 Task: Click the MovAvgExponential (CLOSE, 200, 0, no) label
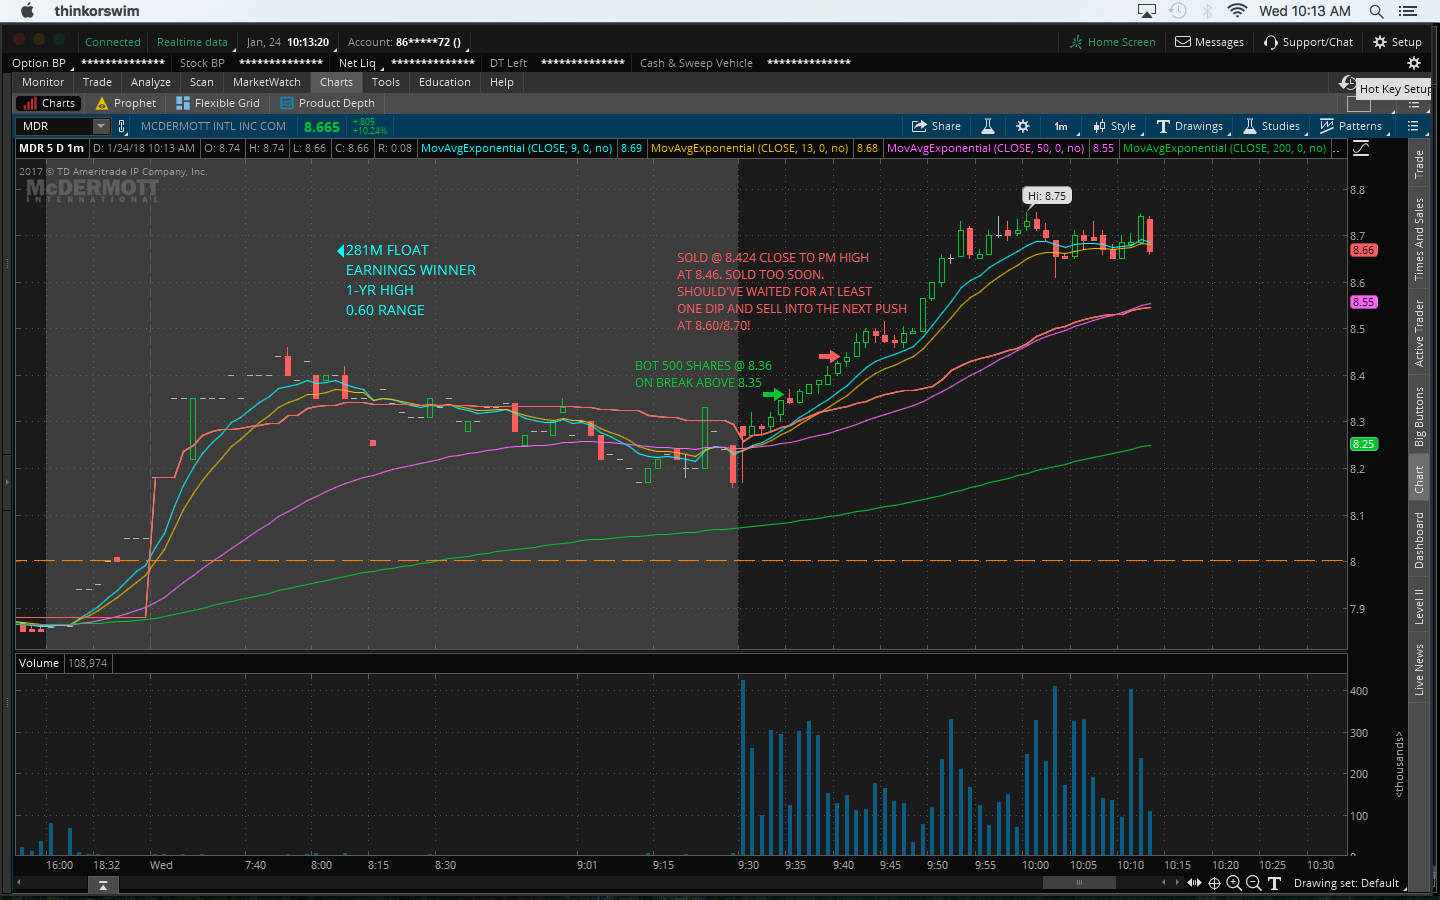(x=1225, y=148)
